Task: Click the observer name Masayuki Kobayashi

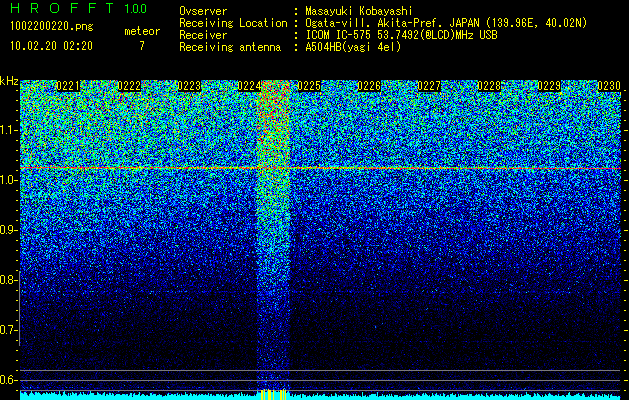Action: point(359,11)
